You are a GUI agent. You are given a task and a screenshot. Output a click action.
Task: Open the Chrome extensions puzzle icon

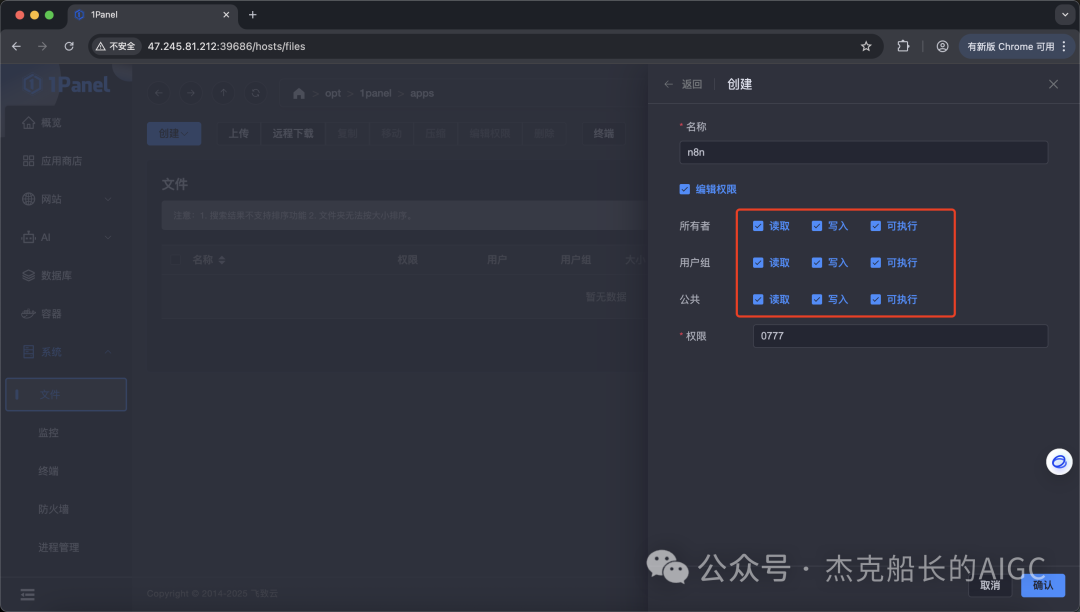(x=903, y=46)
